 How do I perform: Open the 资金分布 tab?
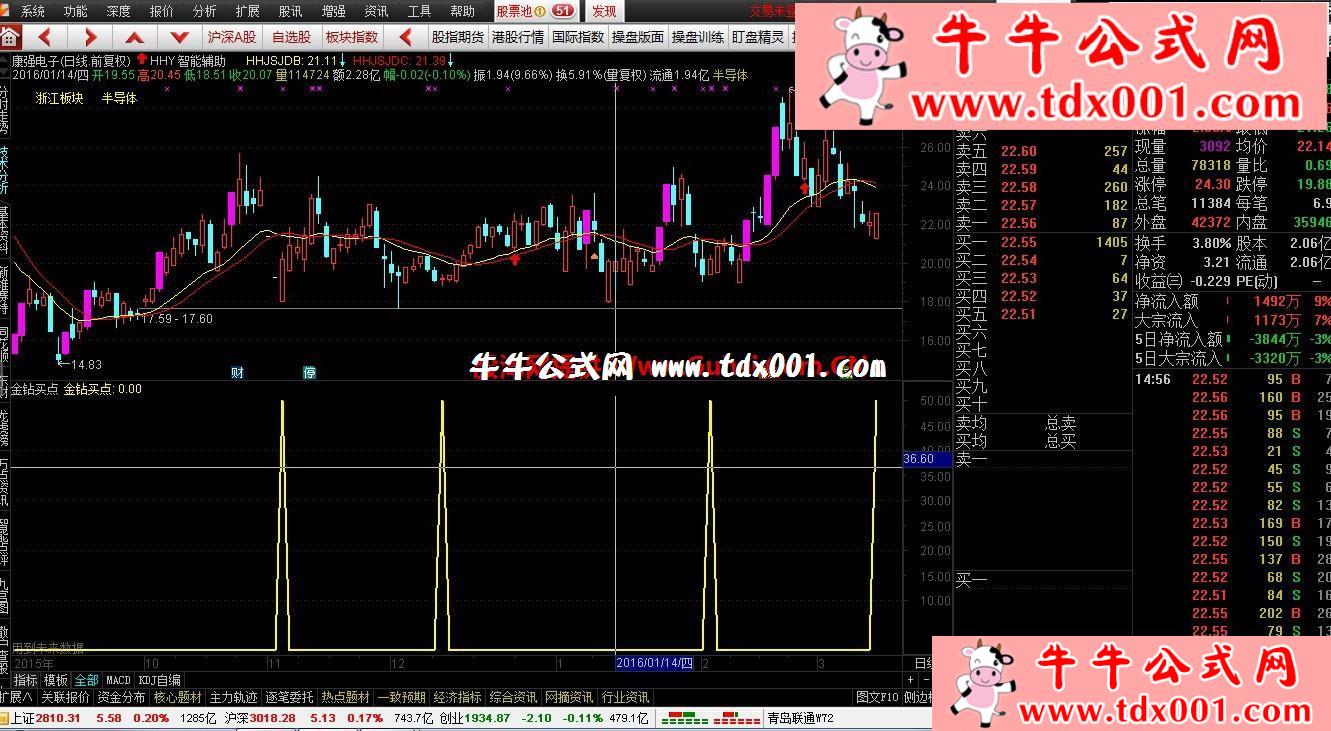(122, 697)
